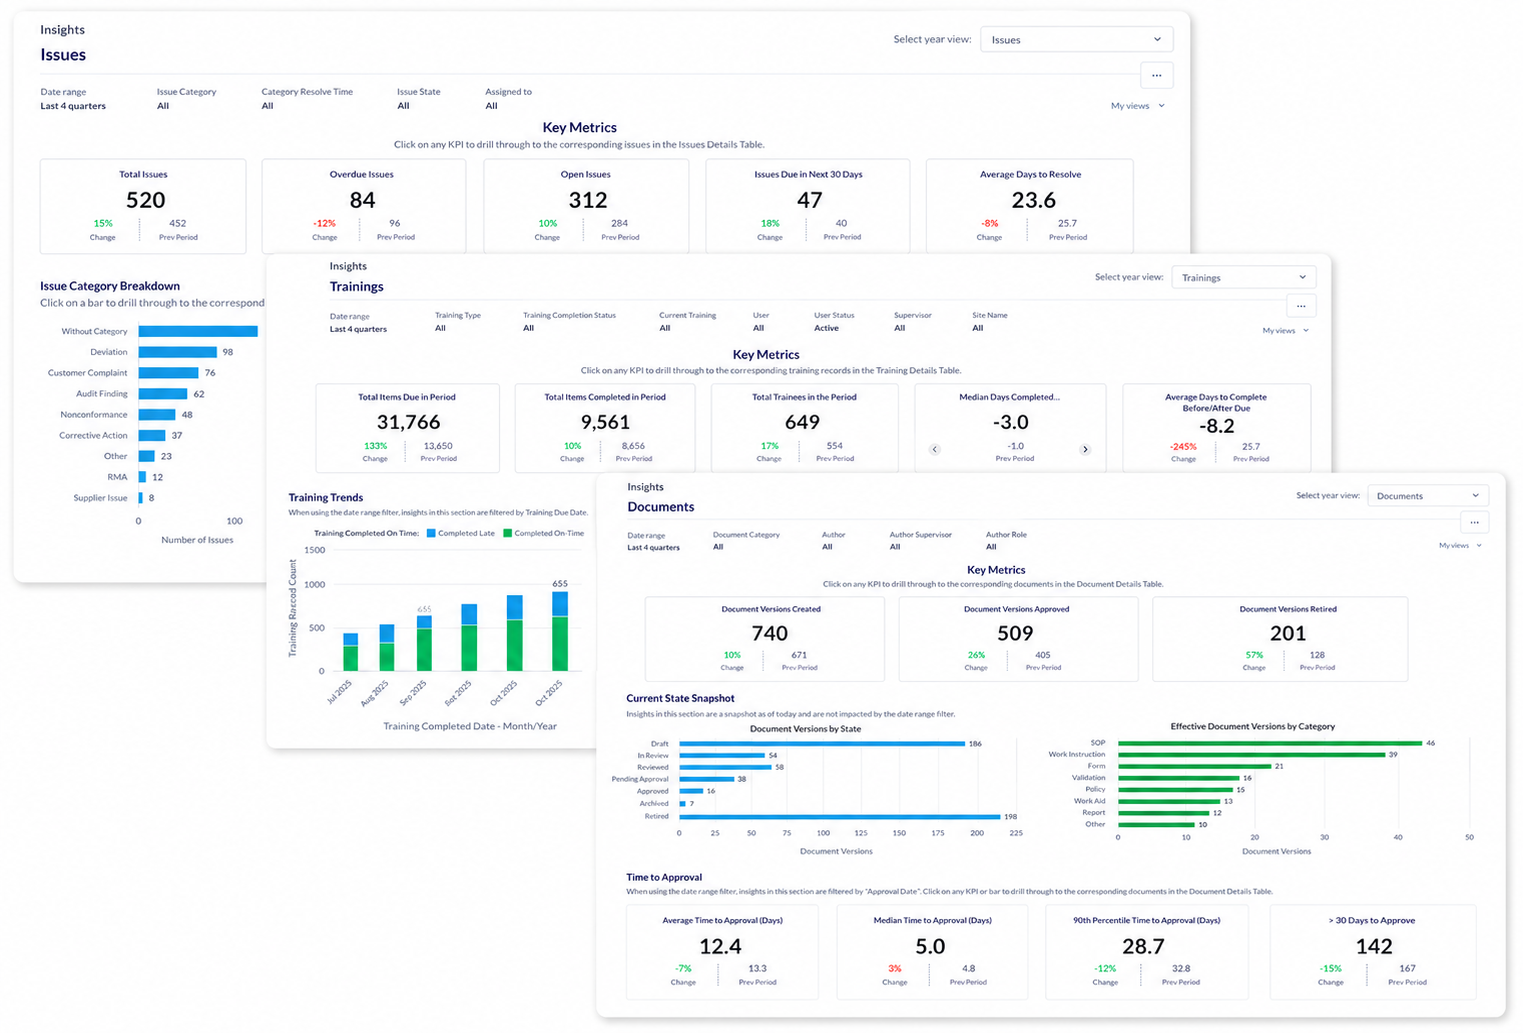1523x1033 pixels.
Task: Click the Work Instruction bar
Action: [x=1252, y=755]
